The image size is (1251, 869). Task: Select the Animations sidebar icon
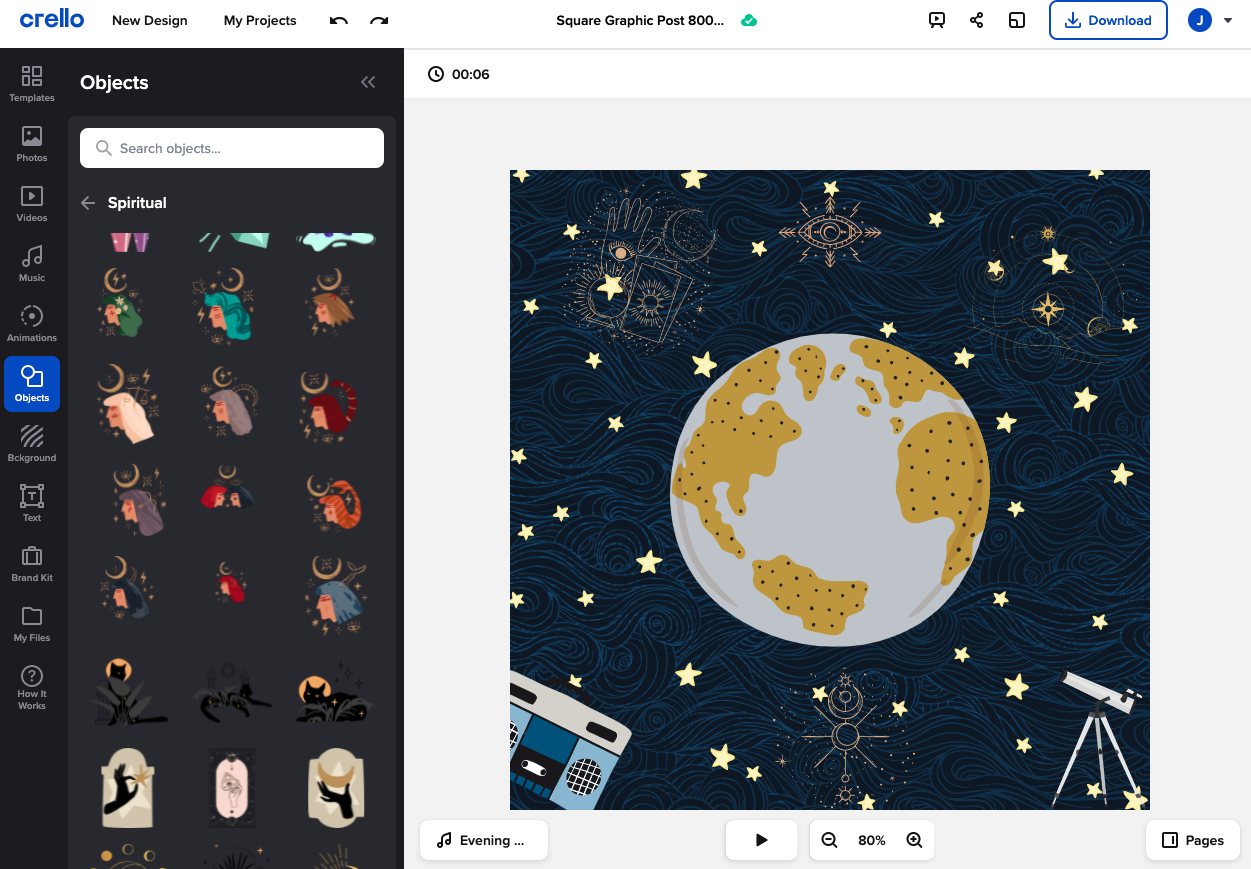click(31, 322)
